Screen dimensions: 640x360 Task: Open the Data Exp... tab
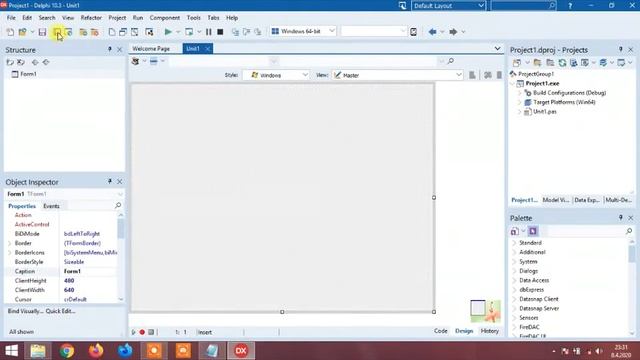click(x=587, y=200)
